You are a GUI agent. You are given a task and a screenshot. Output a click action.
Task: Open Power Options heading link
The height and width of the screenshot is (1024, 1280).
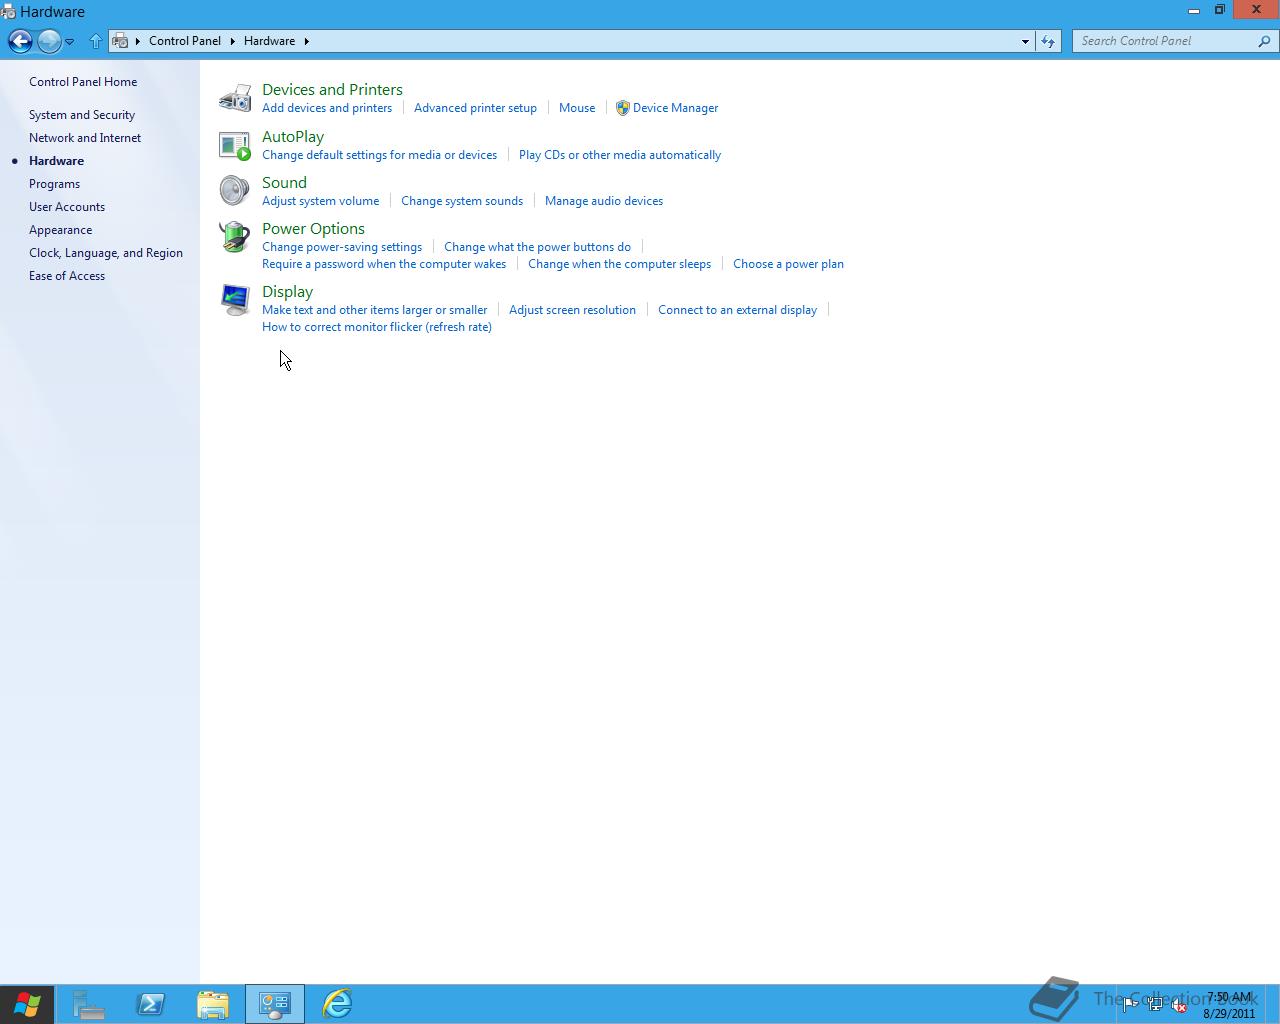313,229
